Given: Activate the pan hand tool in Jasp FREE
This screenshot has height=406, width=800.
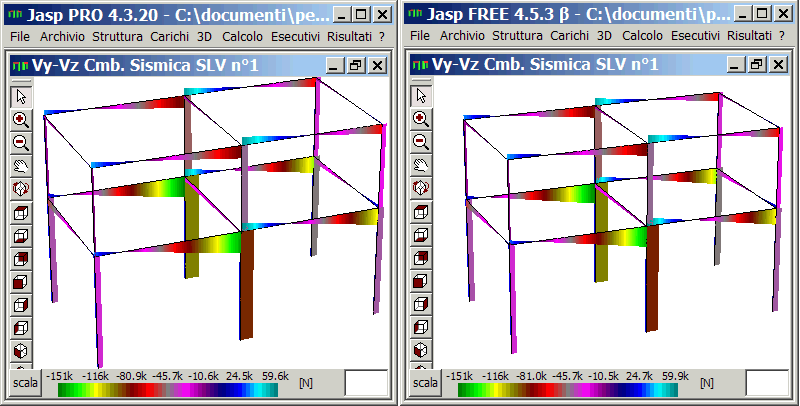Looking at the screenshot, I should point(421,166).
